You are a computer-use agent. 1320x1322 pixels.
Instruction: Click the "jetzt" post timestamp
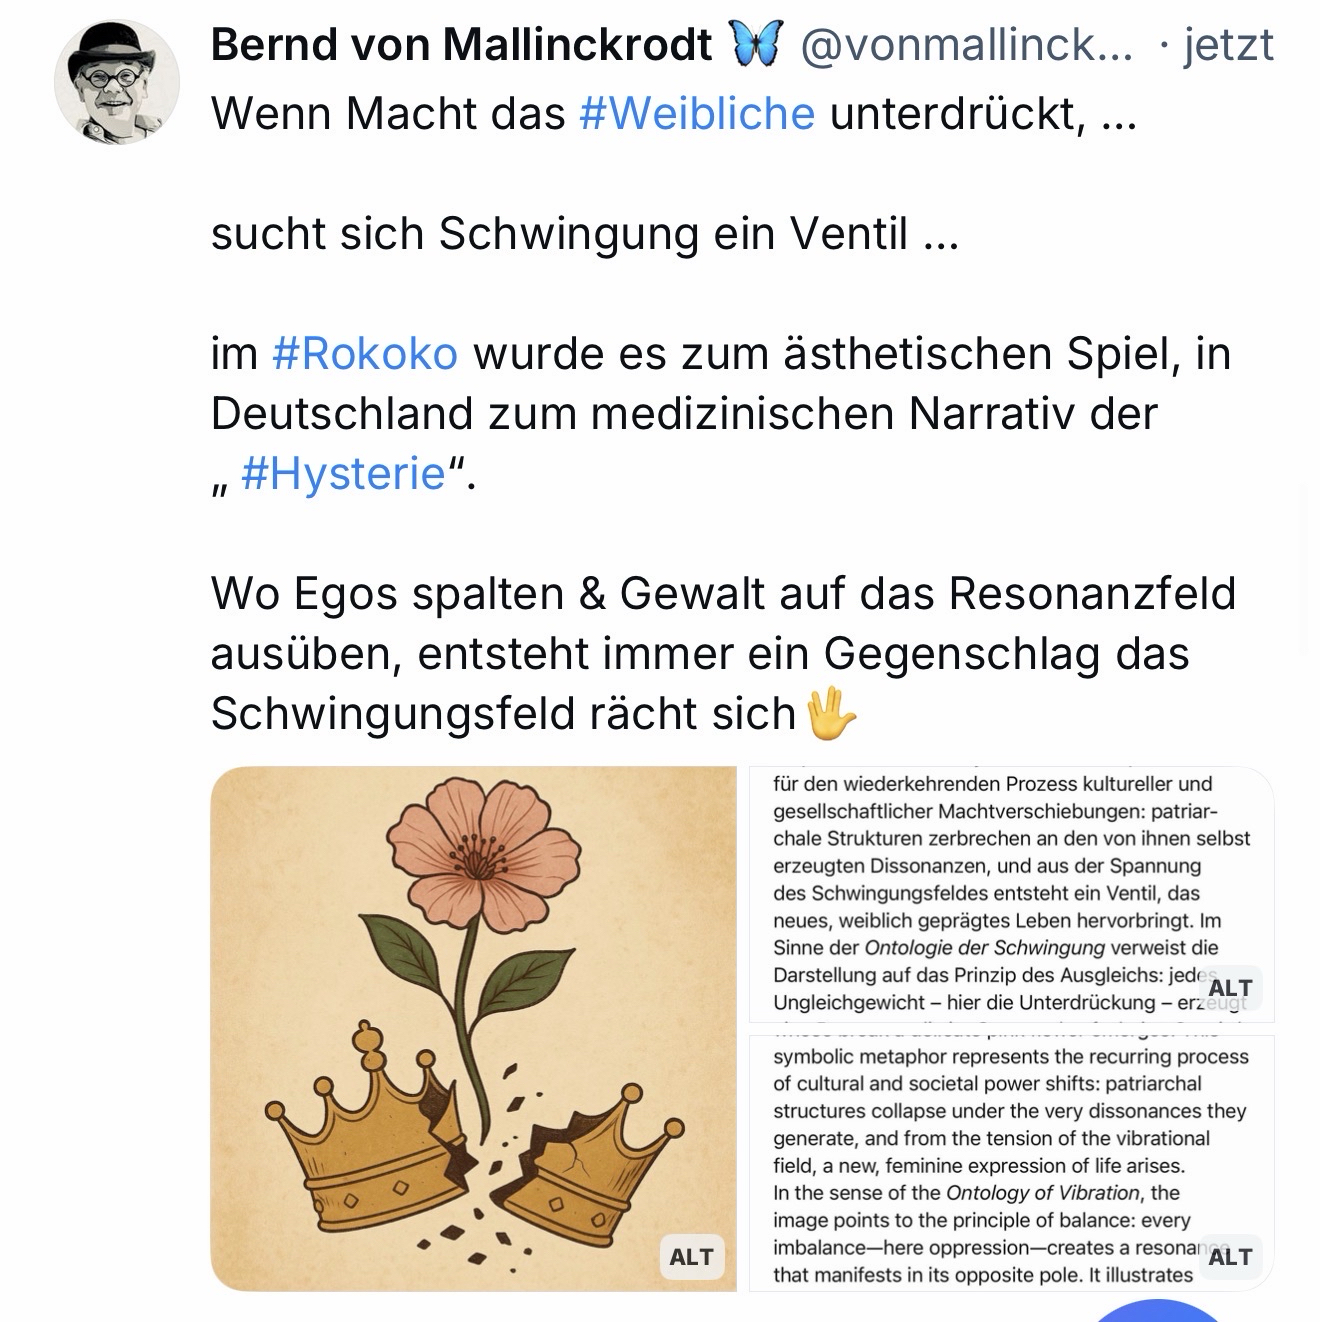point(1228,46)
